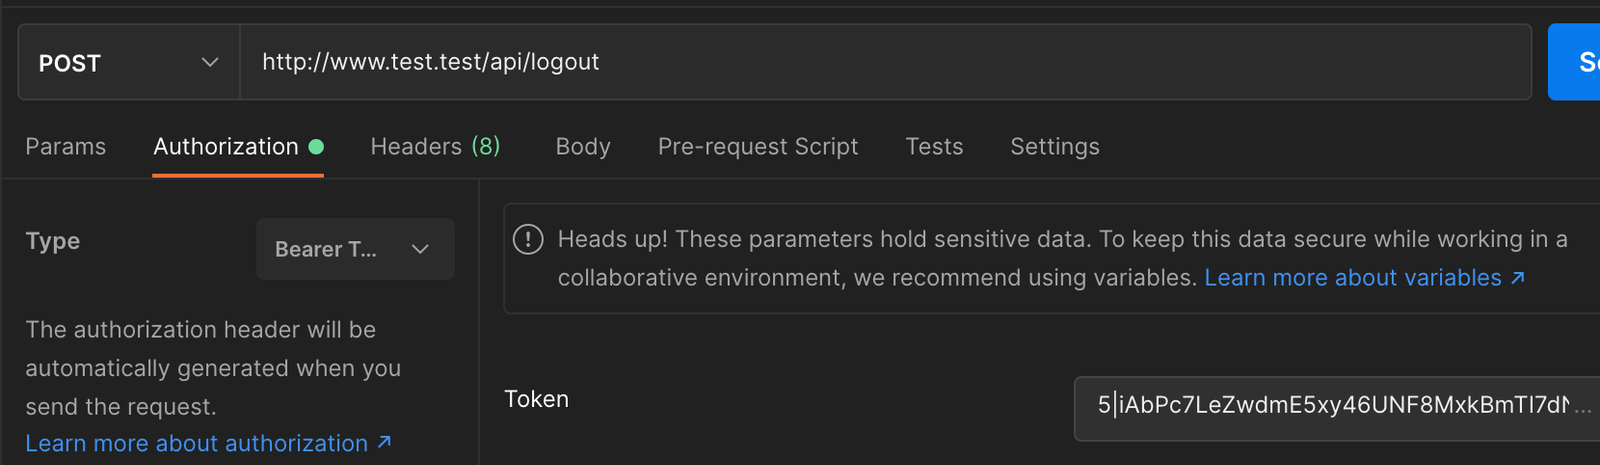1600x465 pixels.
Task: Open Learn more about authorization link
Action: click(x=197, y=443)
